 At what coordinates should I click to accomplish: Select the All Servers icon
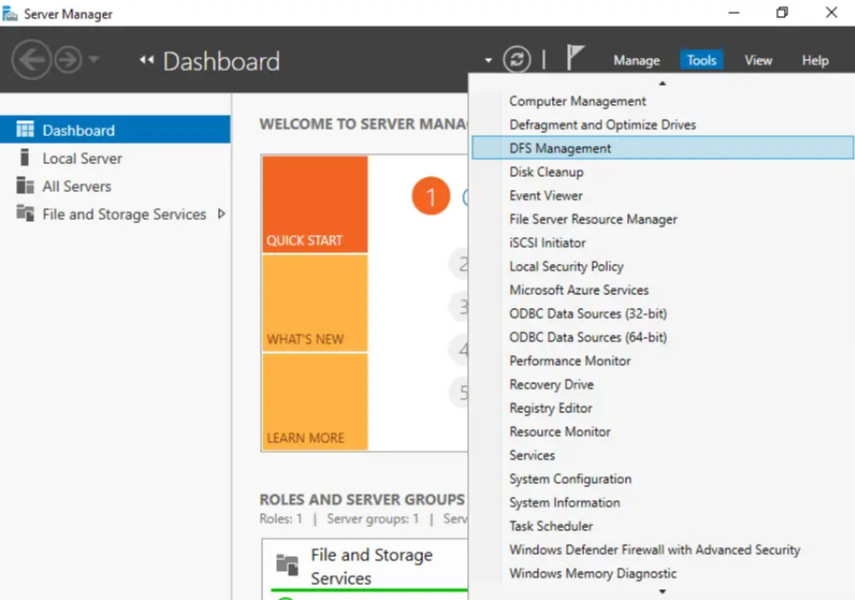25,185
